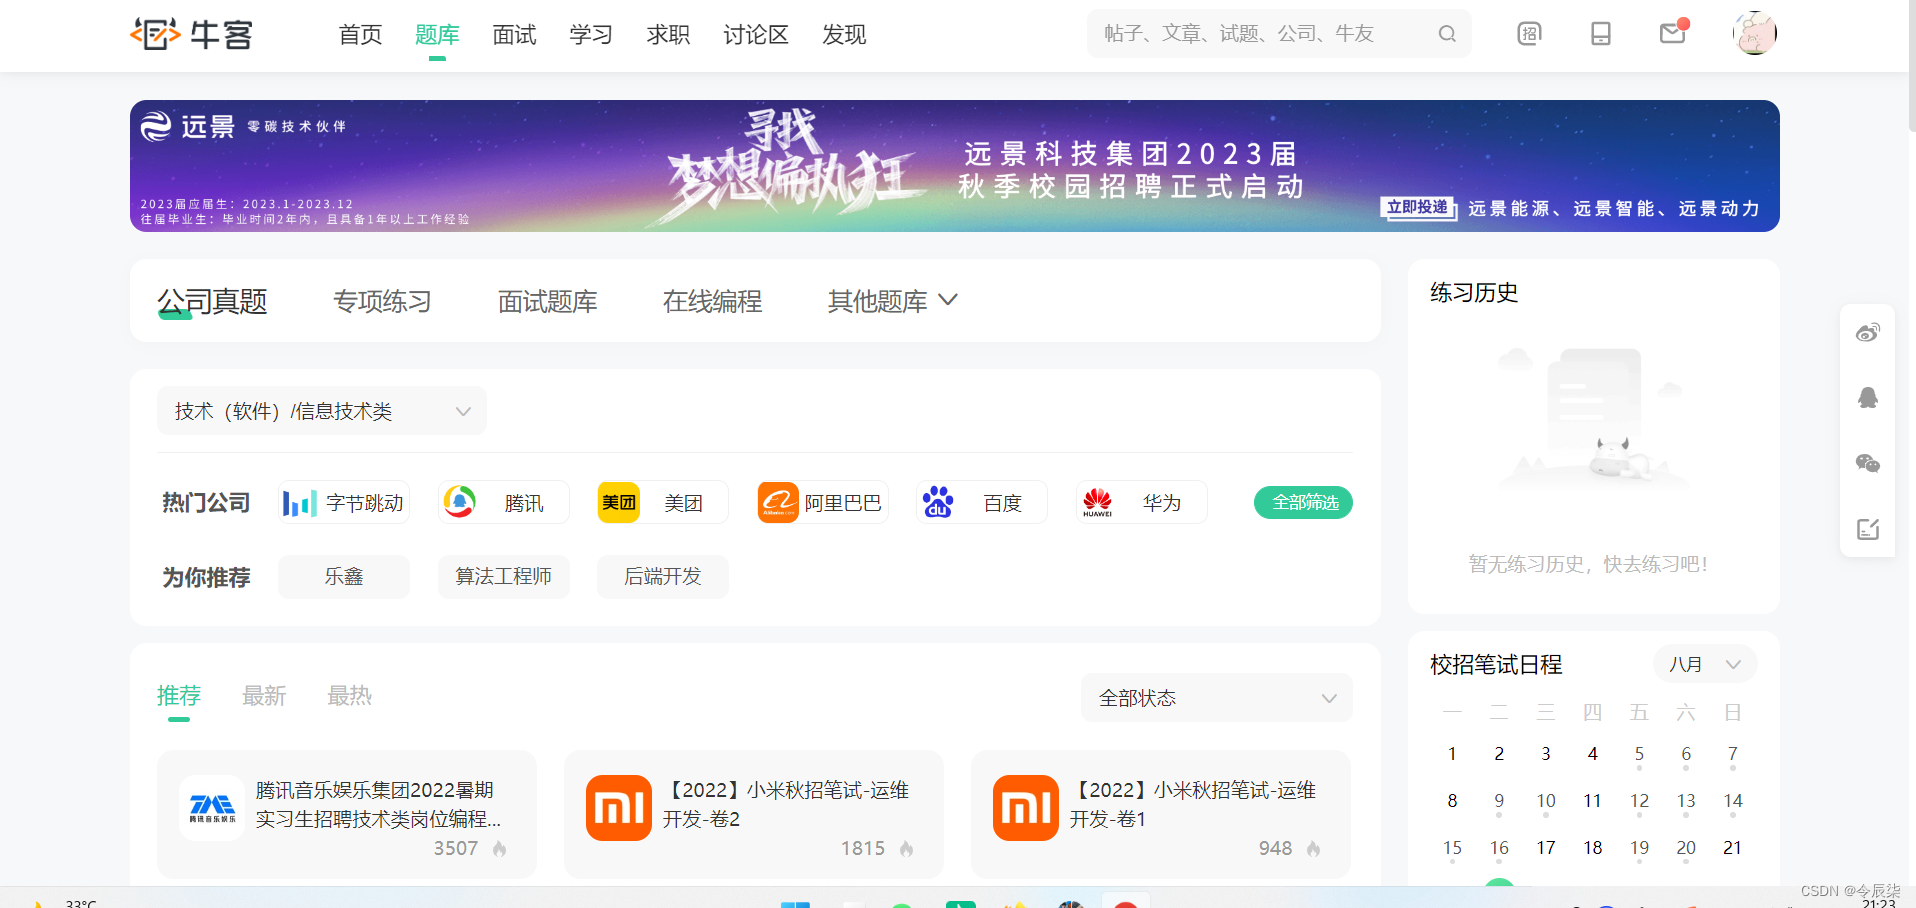This screenshot has width=1916, height=908.
Task: Switch to the 公司真题 tab
Action: pyautogui.click(x=212, y=301)
